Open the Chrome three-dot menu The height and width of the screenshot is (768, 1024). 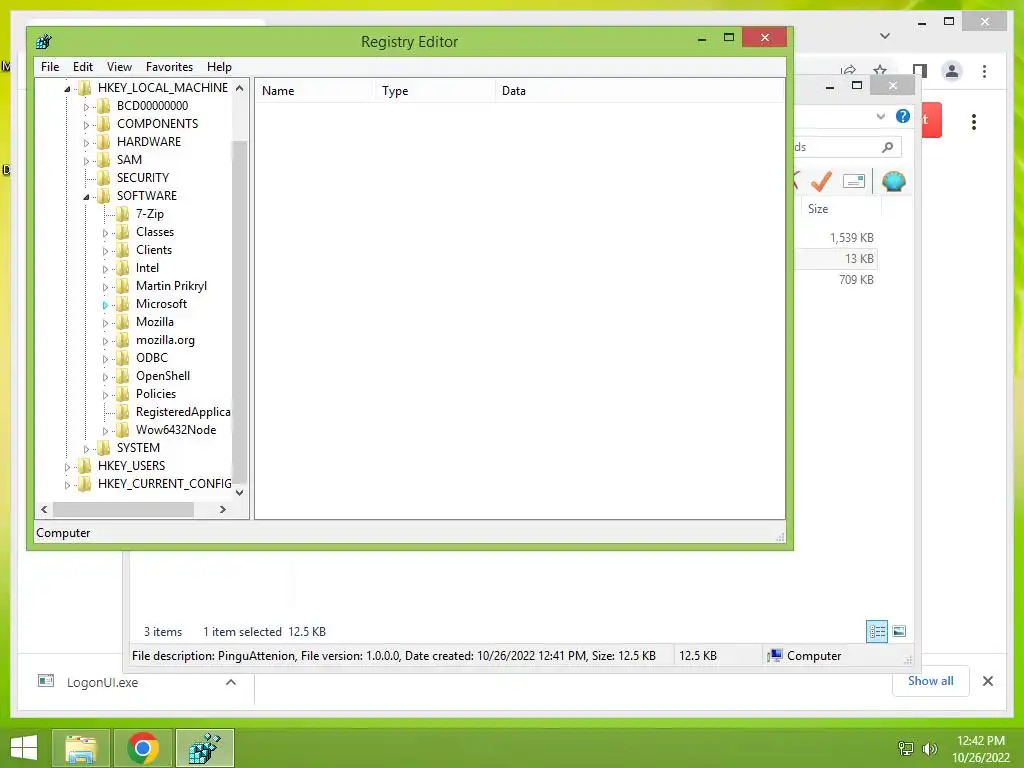(x=984, y=71)
